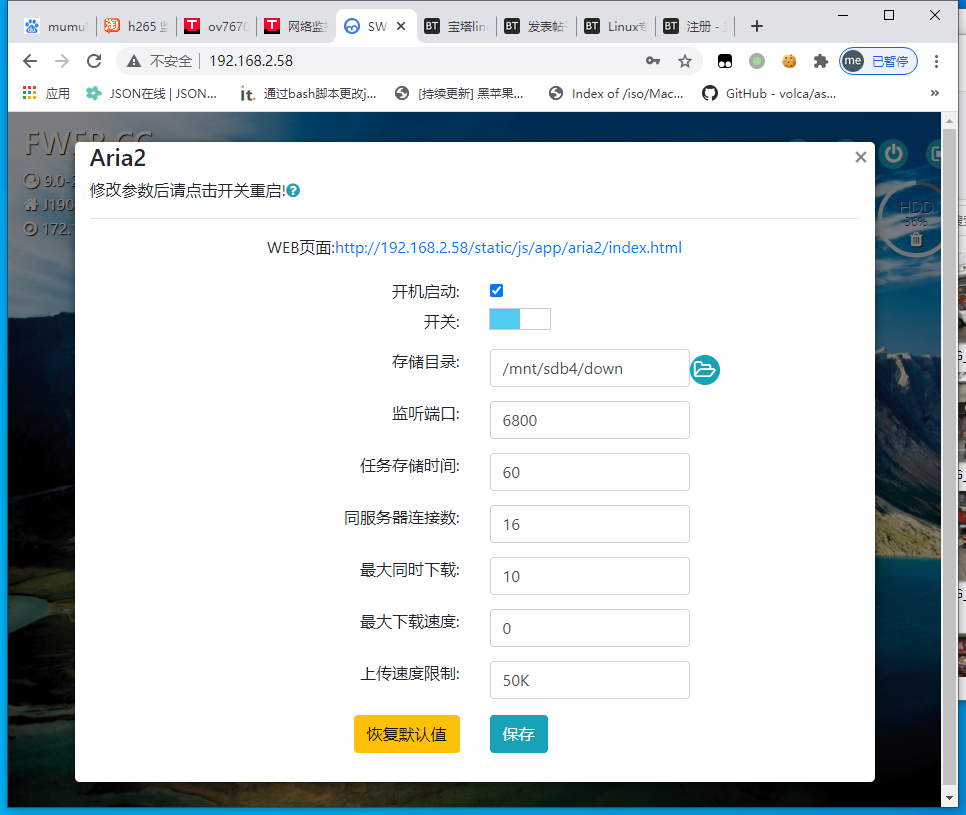This screenshot has height=815, width=966.
Task: Click the HDD trash can icon
Action: click(x=915, y=239)
